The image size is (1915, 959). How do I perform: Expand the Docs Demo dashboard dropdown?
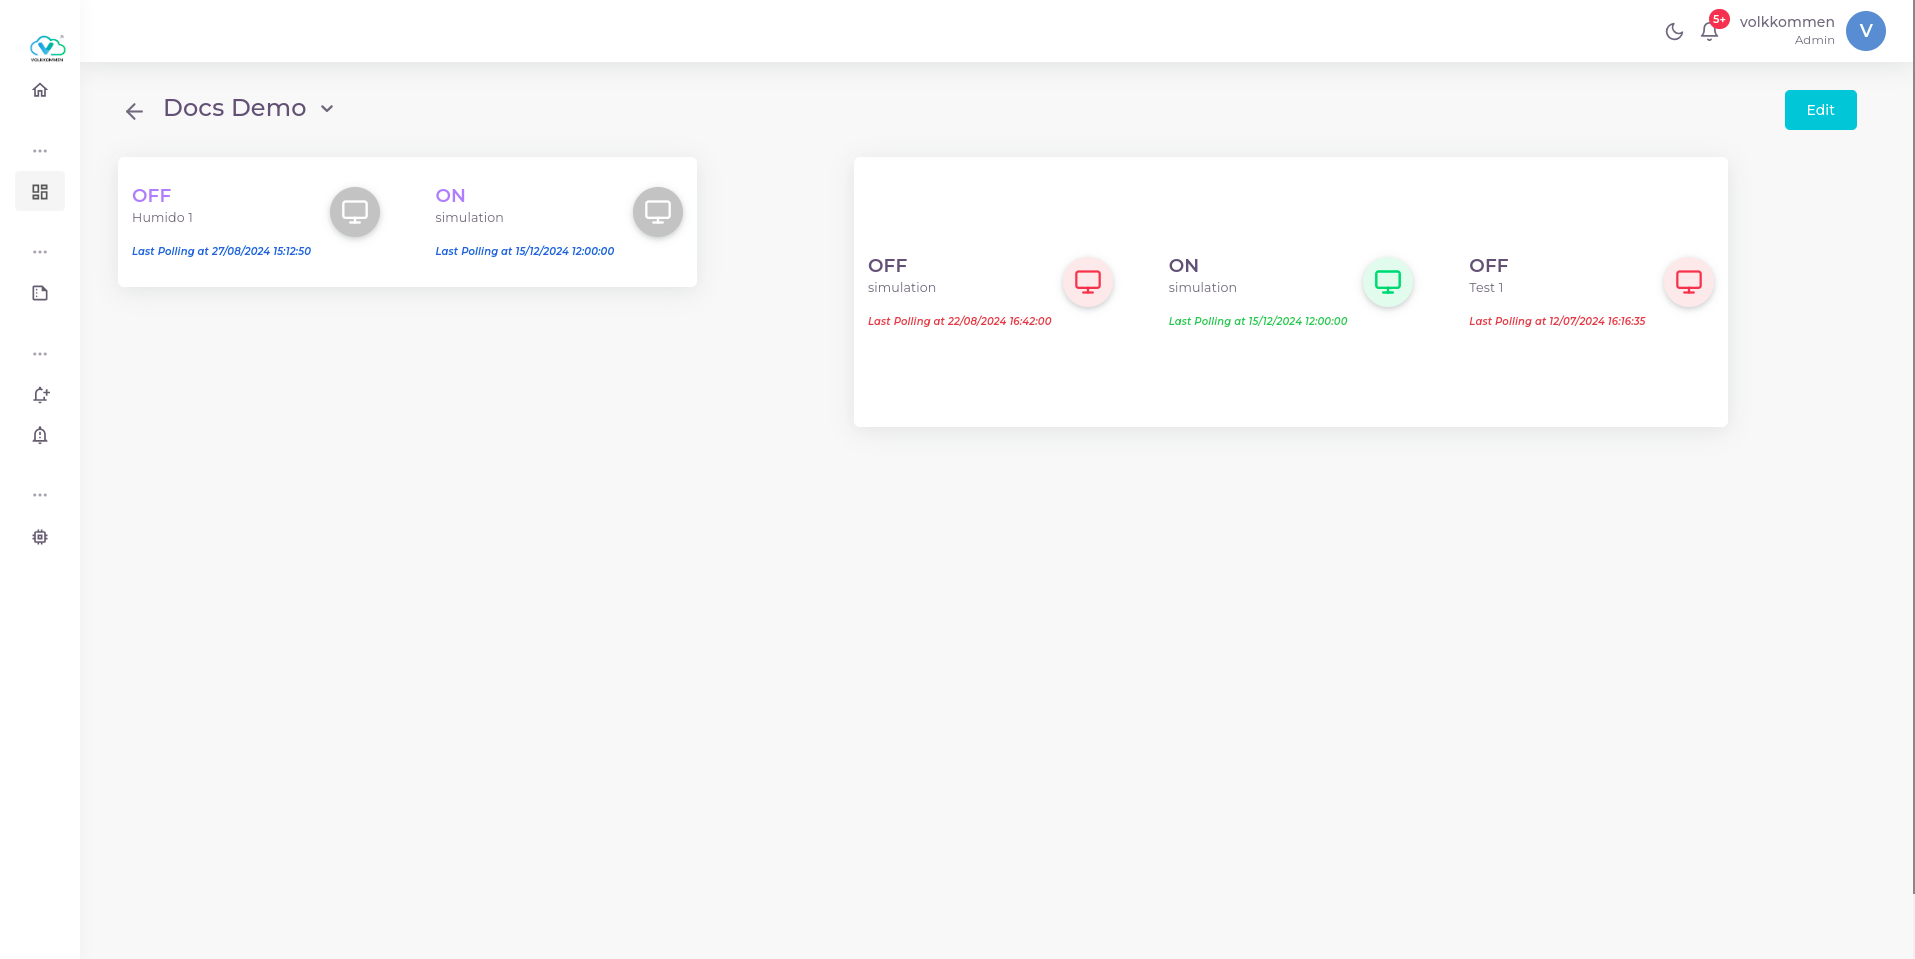pyautogui.click(x=327, y=108)
